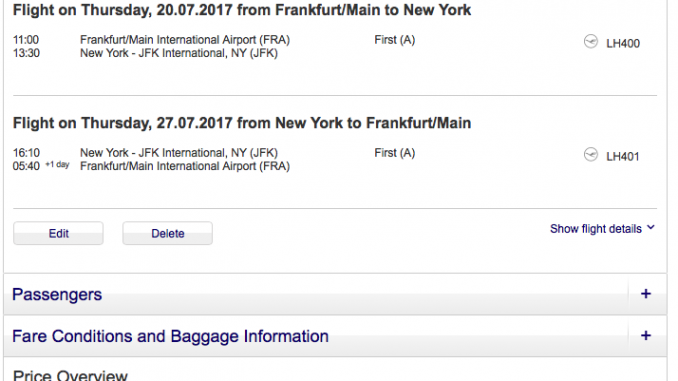
Task: Click the Lufthansa crane icon beside LH401
Action: pos(591,154)
